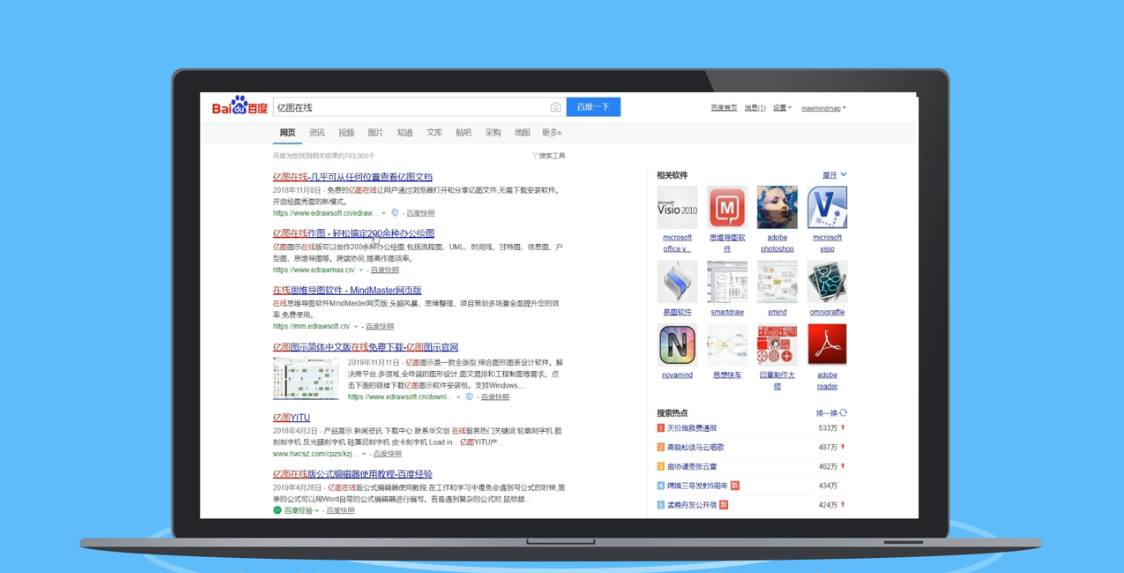Expand arrow next to www.hwcsz.com URL
This screenshot has height=573, width=1124.
point(364,454)
